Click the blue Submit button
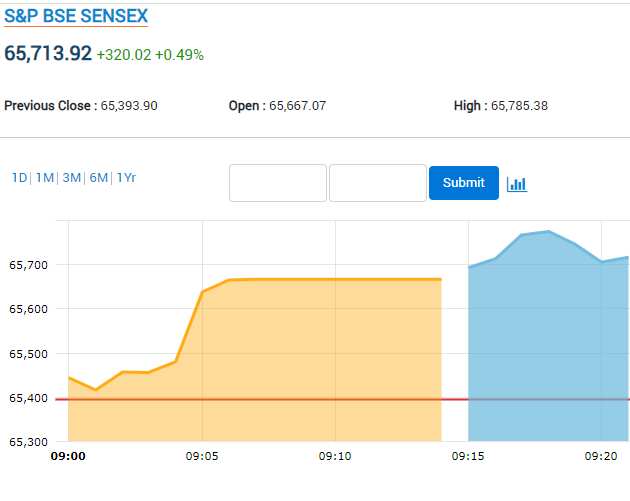 click(x=464, y=183)
